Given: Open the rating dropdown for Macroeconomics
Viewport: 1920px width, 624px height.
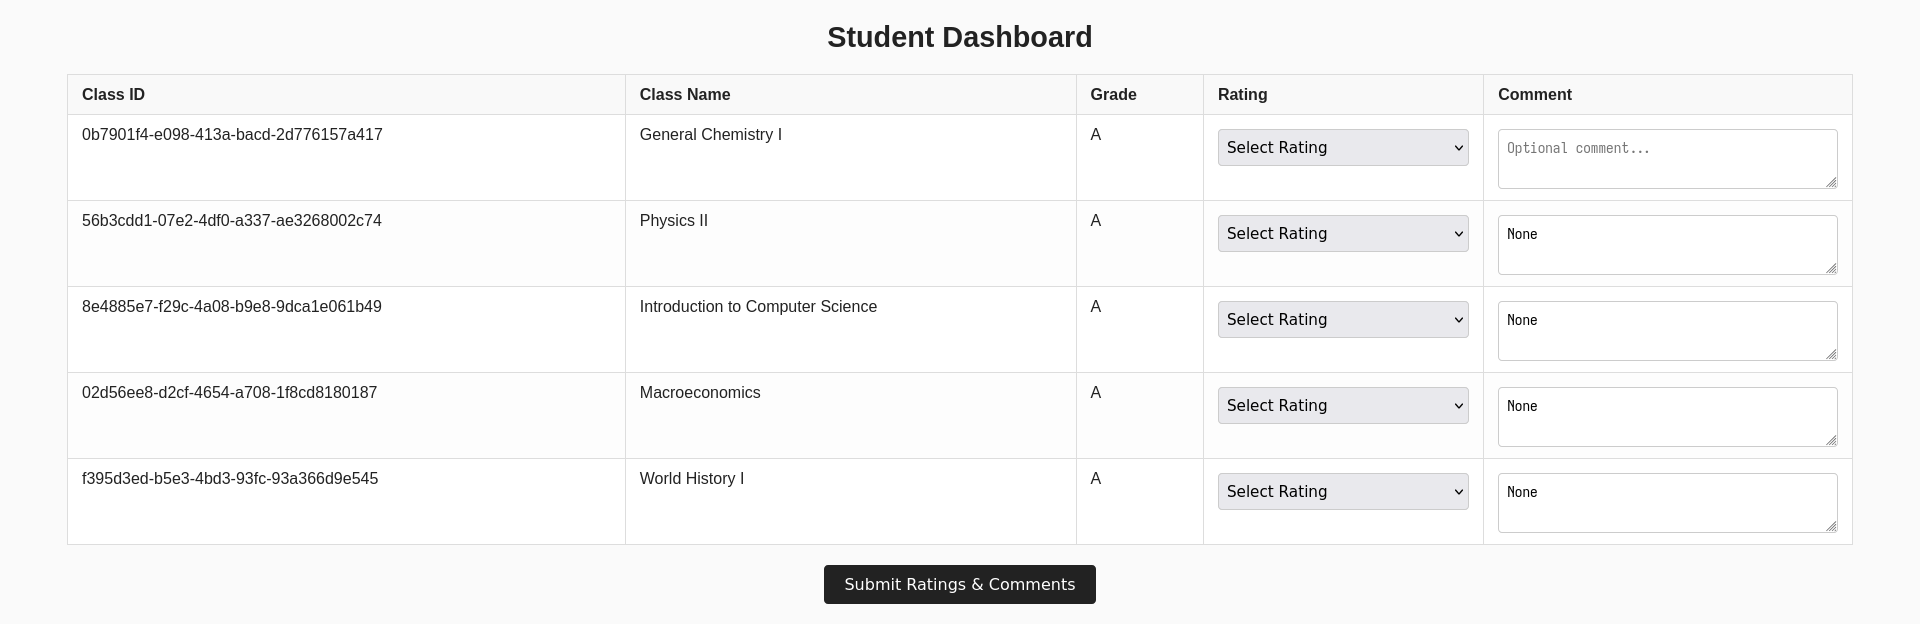Looking at the screenshot, I should point(1343,405).
